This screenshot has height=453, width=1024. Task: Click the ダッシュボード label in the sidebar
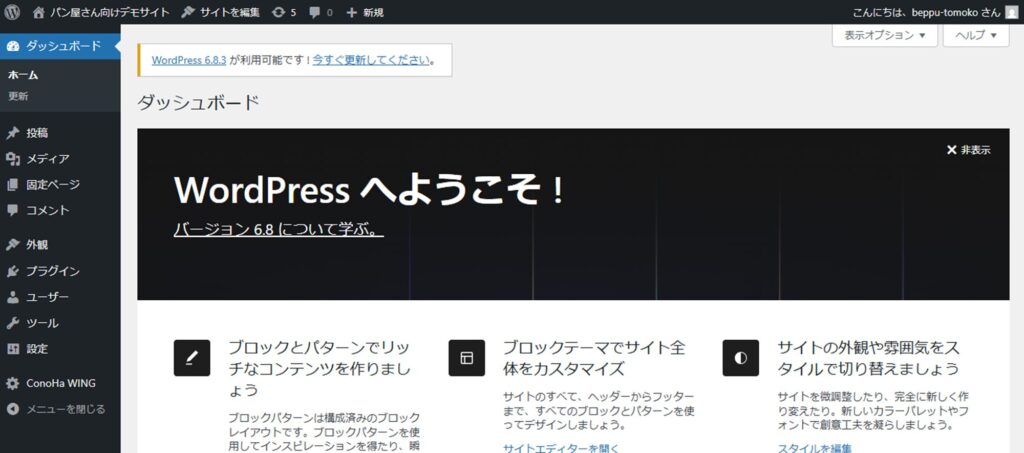coord(63,46)
